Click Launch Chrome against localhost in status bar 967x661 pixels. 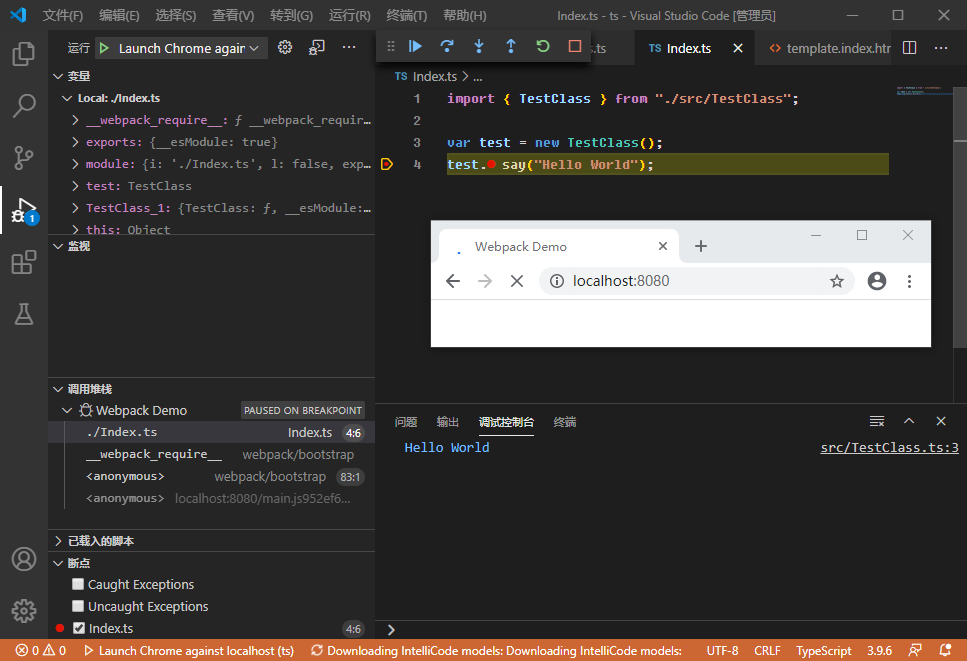pos(189,651)
